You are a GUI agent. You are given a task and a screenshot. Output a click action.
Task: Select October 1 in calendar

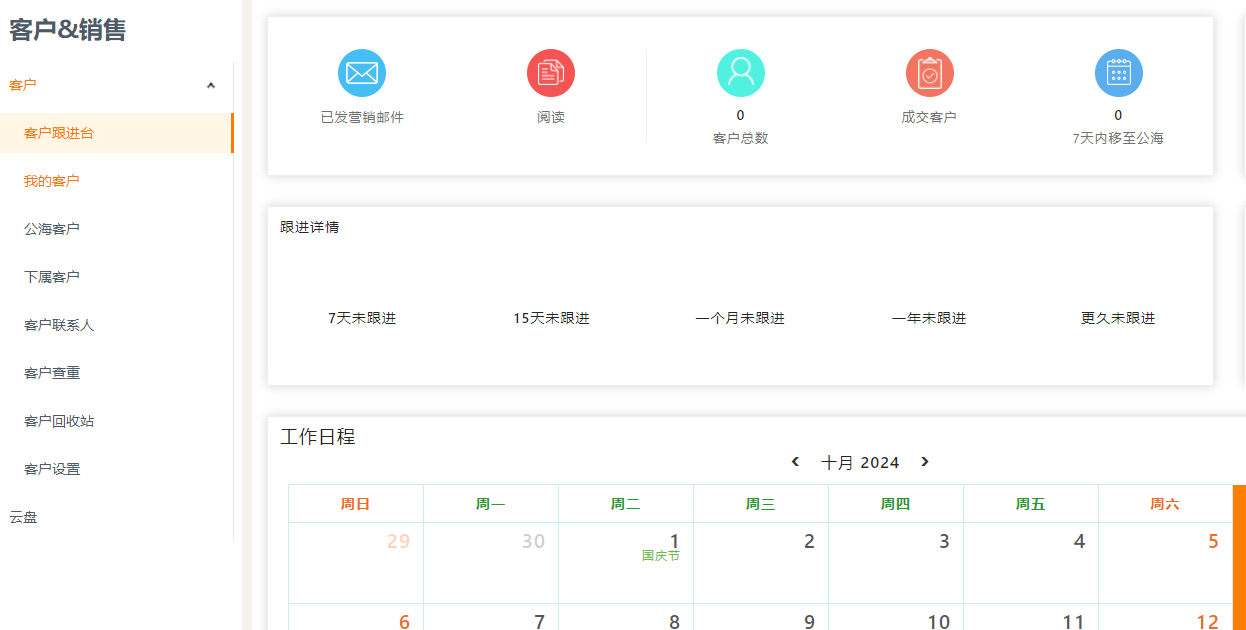626,563
